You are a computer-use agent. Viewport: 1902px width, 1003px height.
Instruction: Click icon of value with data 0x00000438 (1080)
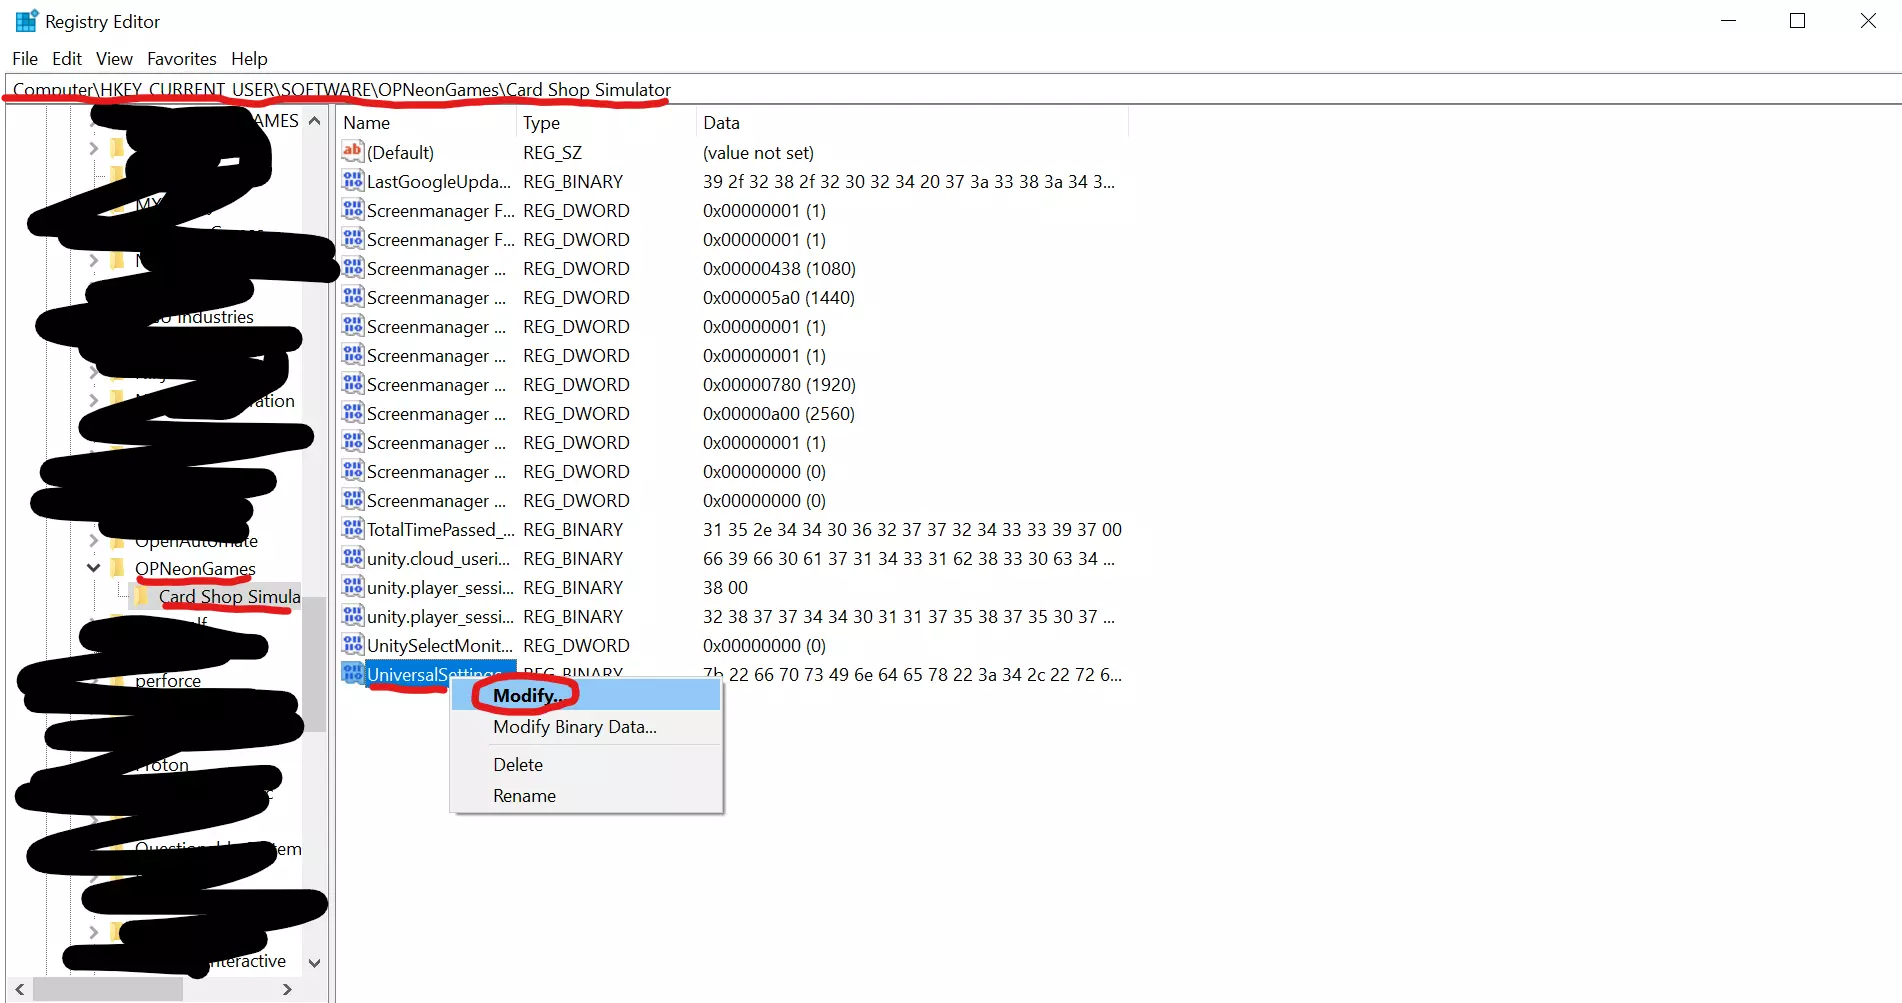[x=352, y=268]
